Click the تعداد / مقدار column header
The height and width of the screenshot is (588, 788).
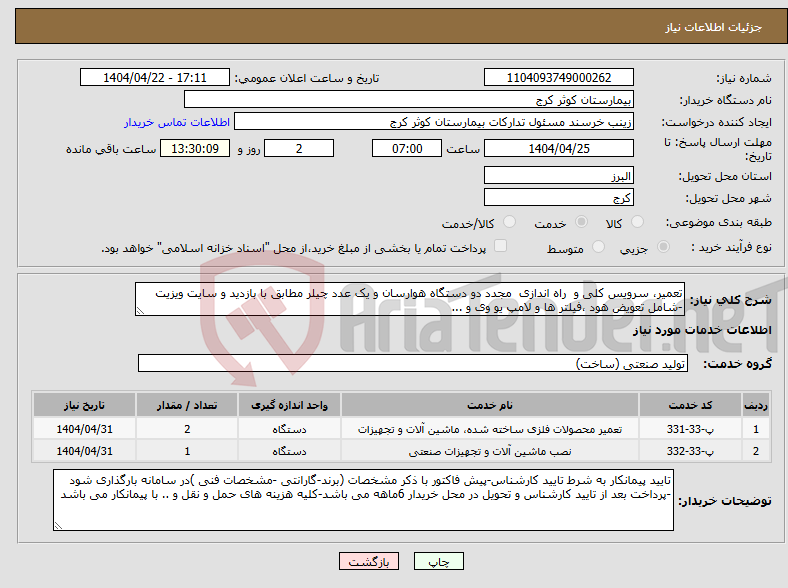coord(187,405)
